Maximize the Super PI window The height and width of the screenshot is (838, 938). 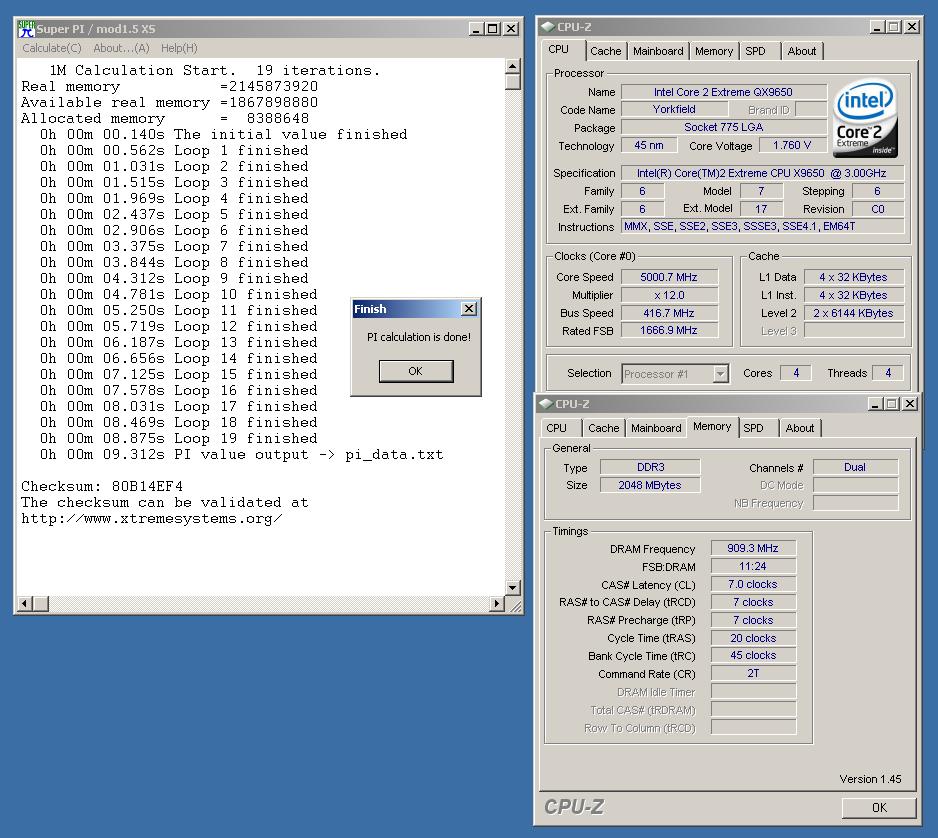(x=492, y=29)
